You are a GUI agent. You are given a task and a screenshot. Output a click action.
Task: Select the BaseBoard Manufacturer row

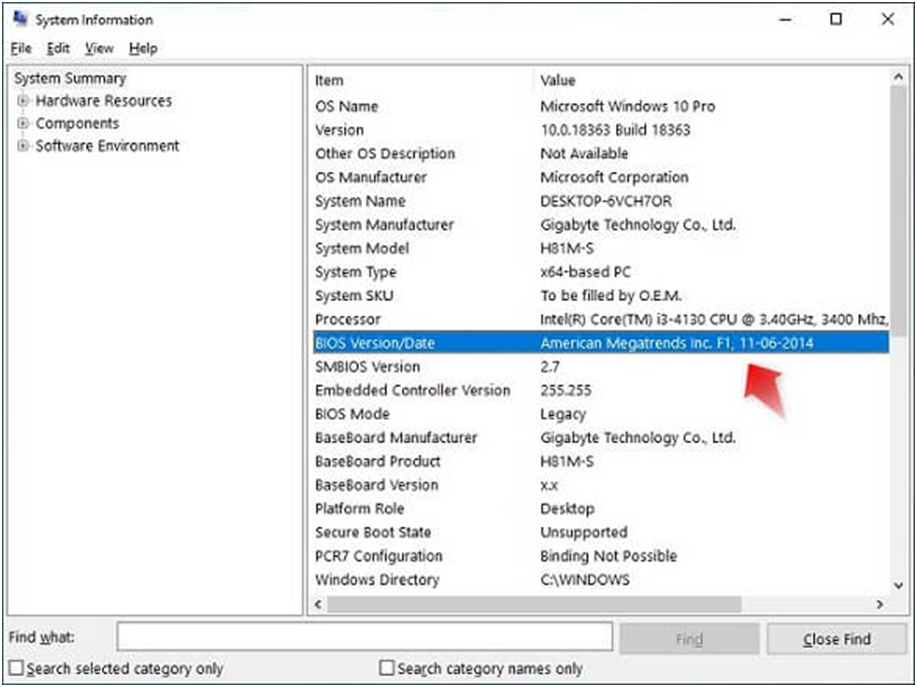[x=601, y=437]
